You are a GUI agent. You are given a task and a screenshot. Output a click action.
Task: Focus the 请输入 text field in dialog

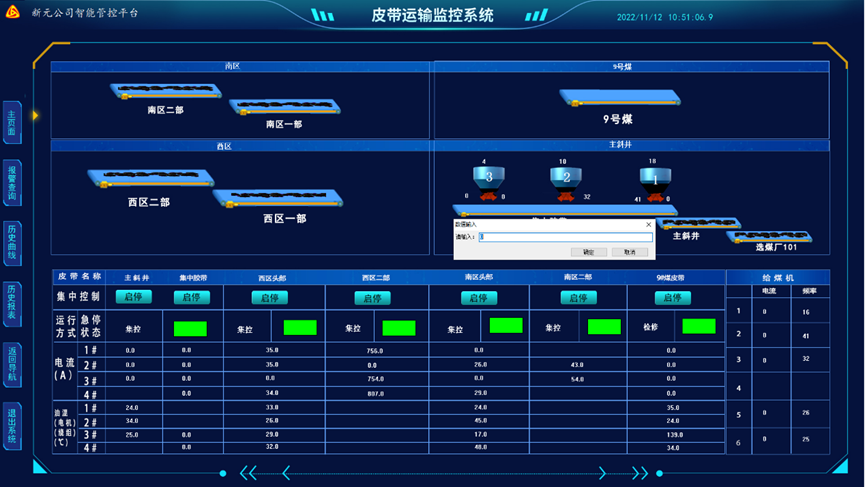[565, 237]
